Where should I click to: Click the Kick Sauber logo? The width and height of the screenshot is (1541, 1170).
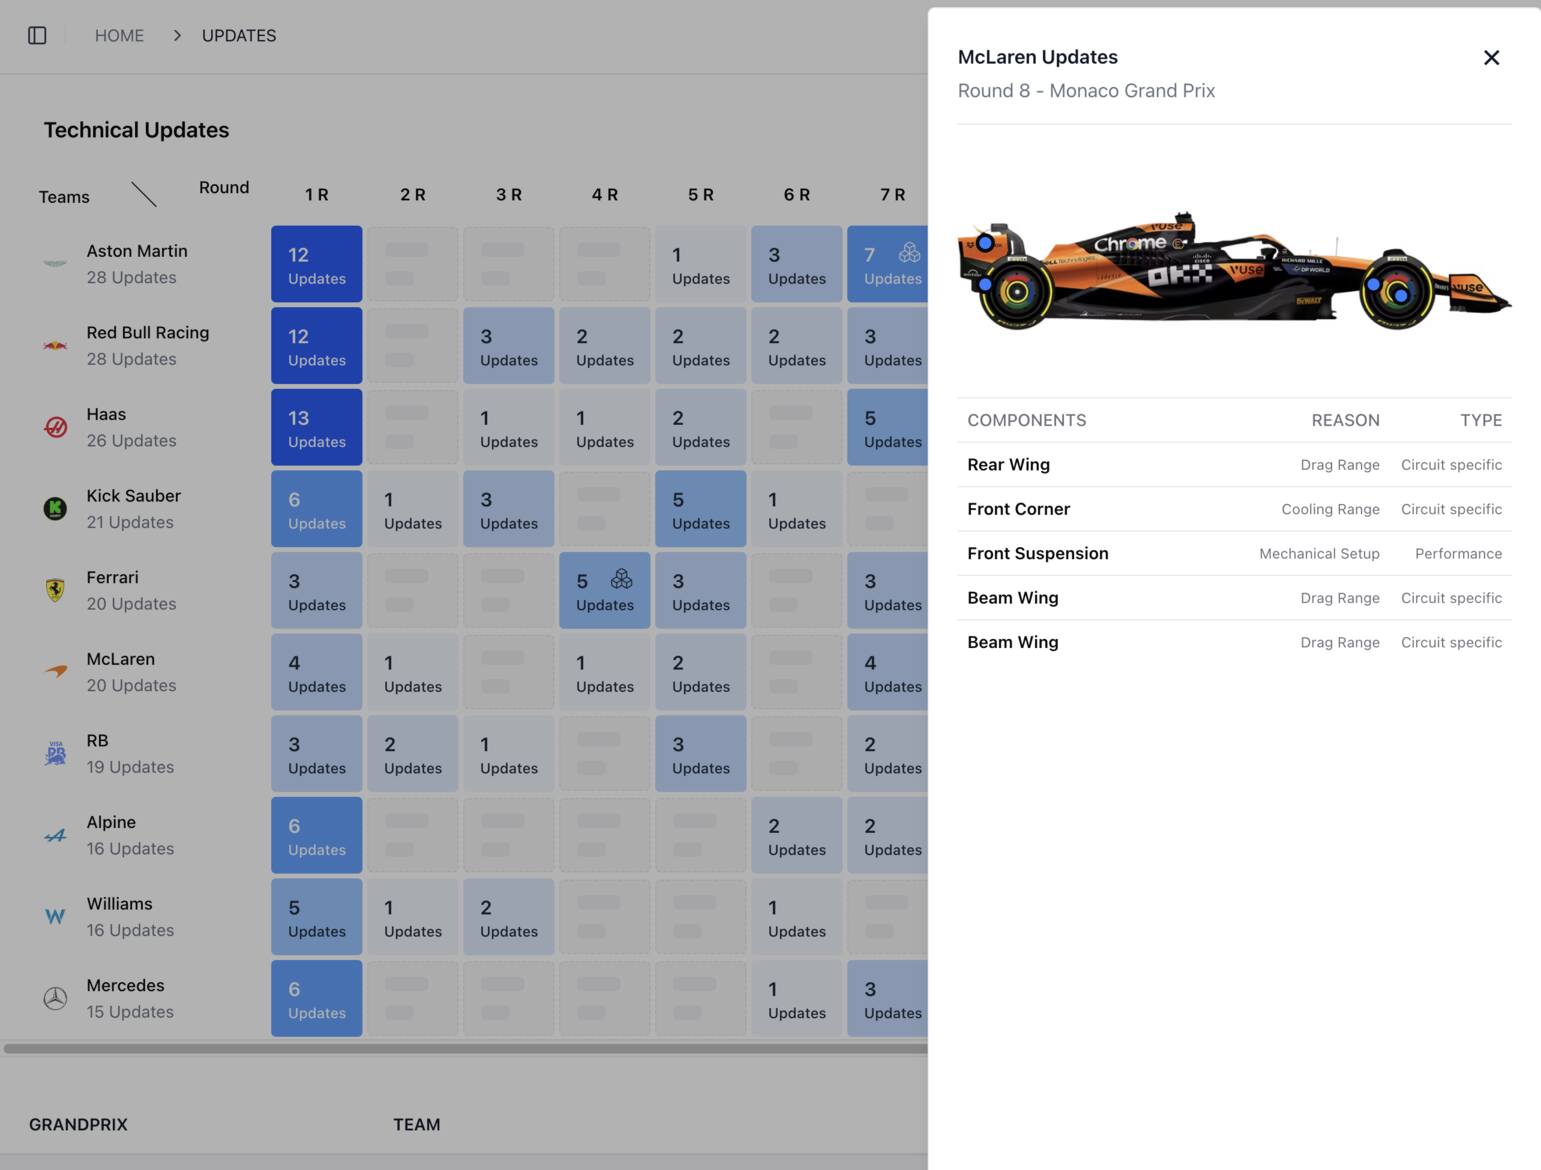coord(55,509)
